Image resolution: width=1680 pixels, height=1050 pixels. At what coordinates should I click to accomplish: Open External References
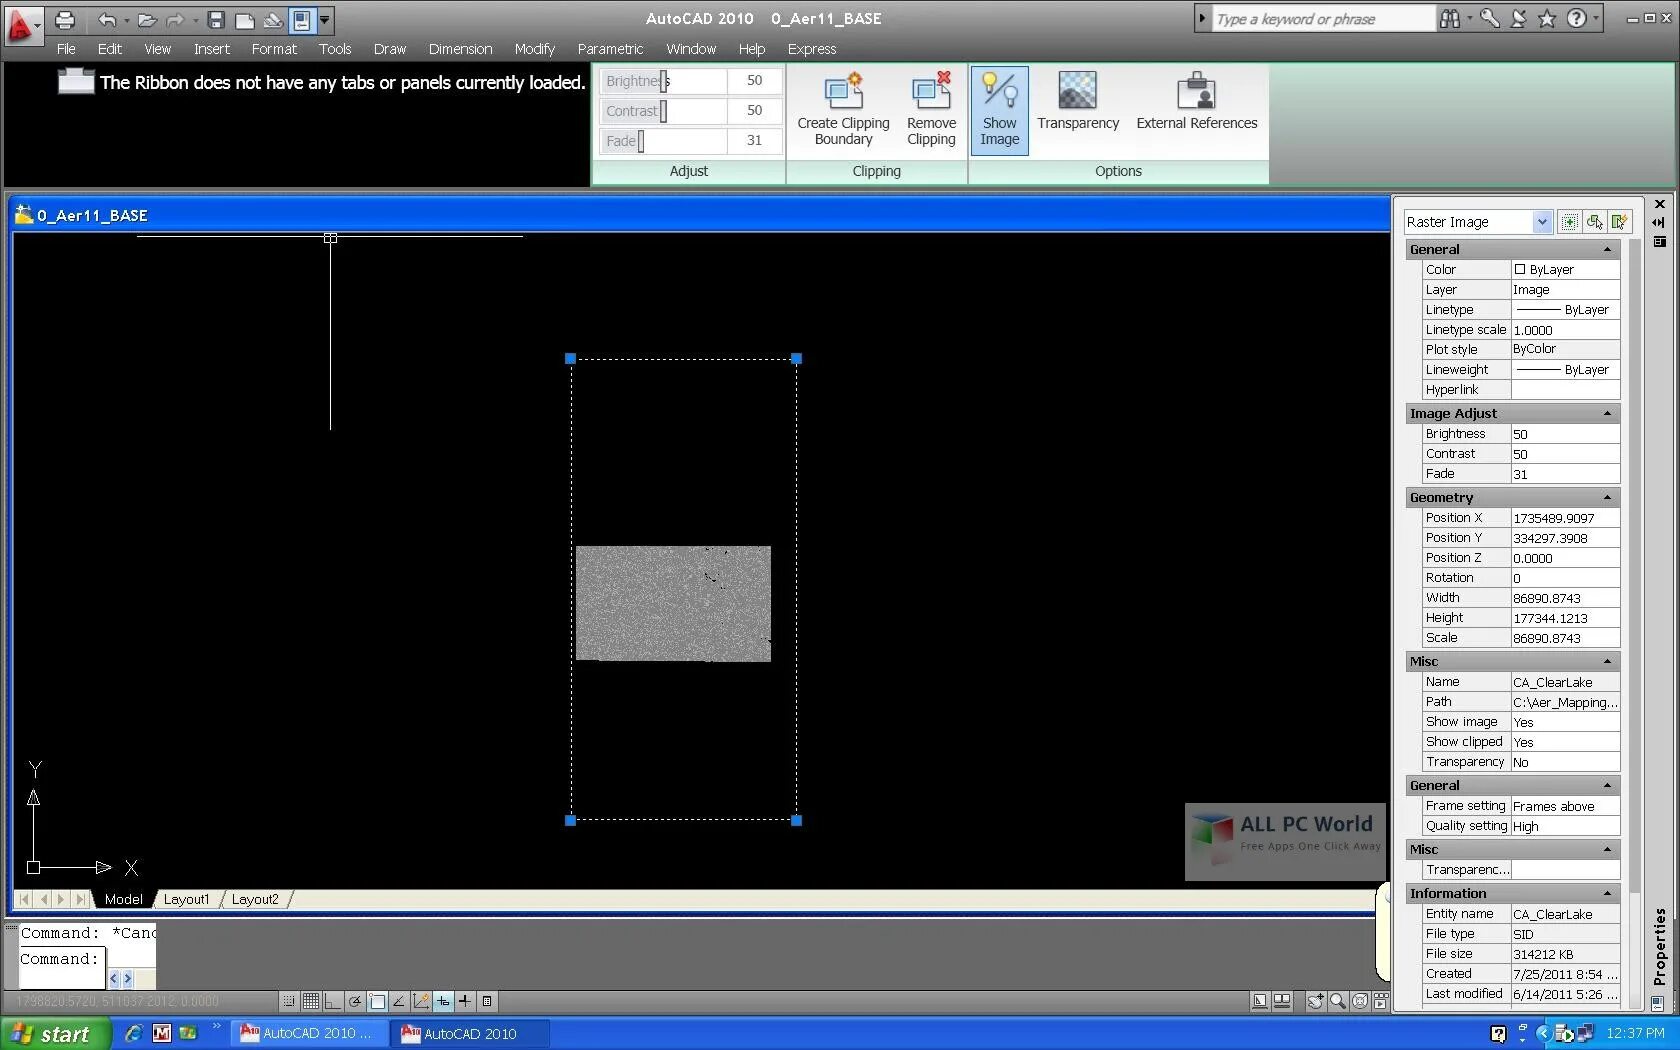pyautogui.click(x=1197, y=102)
